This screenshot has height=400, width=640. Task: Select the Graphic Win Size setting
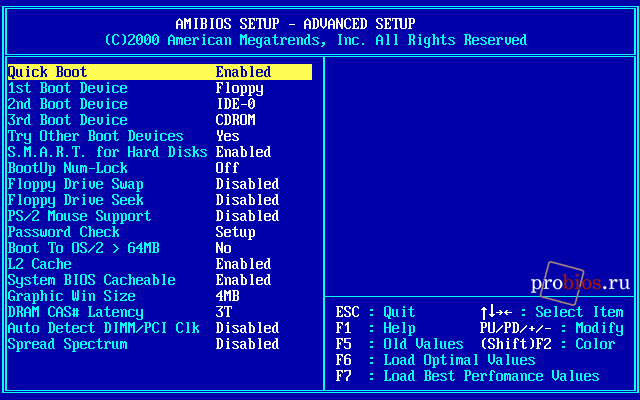pos(71,296)
